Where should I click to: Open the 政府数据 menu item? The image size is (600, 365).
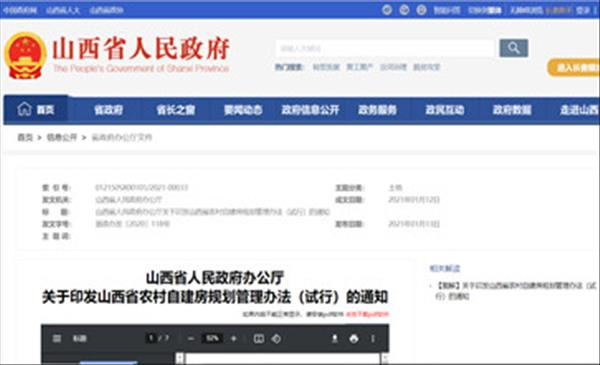pos(512,110)
